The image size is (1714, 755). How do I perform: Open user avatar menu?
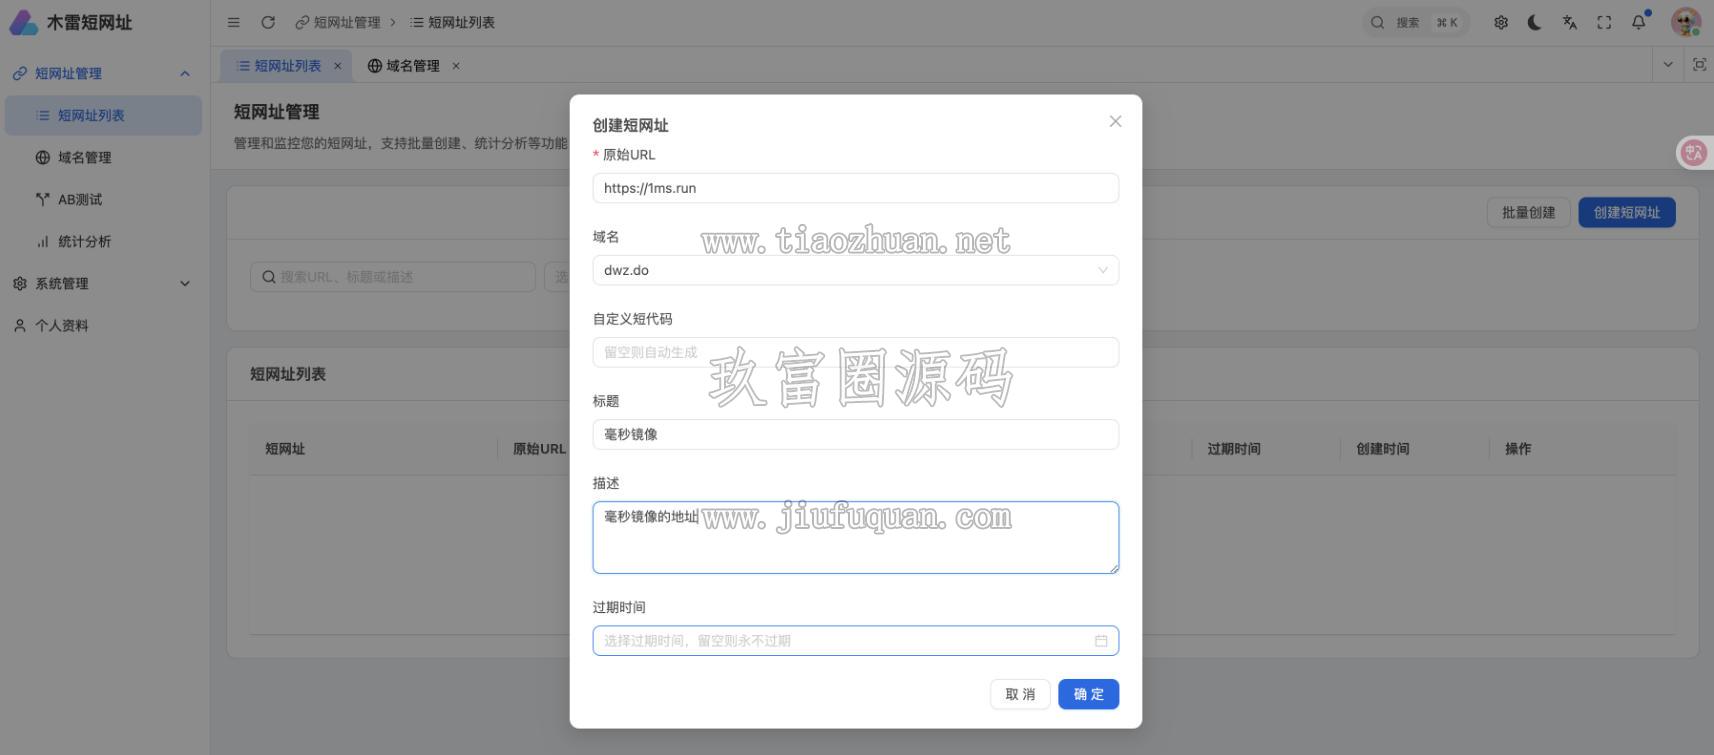[x=1686, y=22]
